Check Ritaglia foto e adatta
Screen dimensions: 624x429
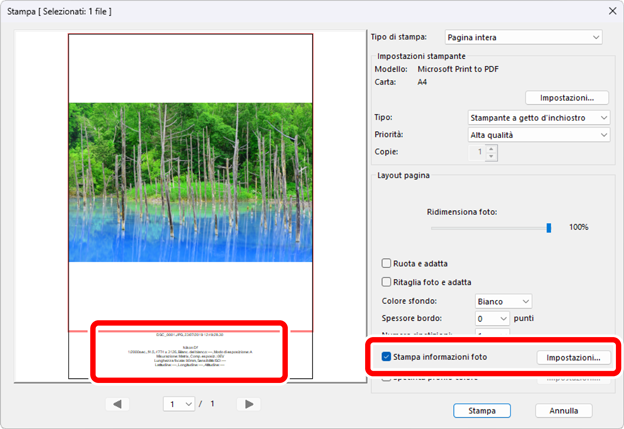(387, 282)
